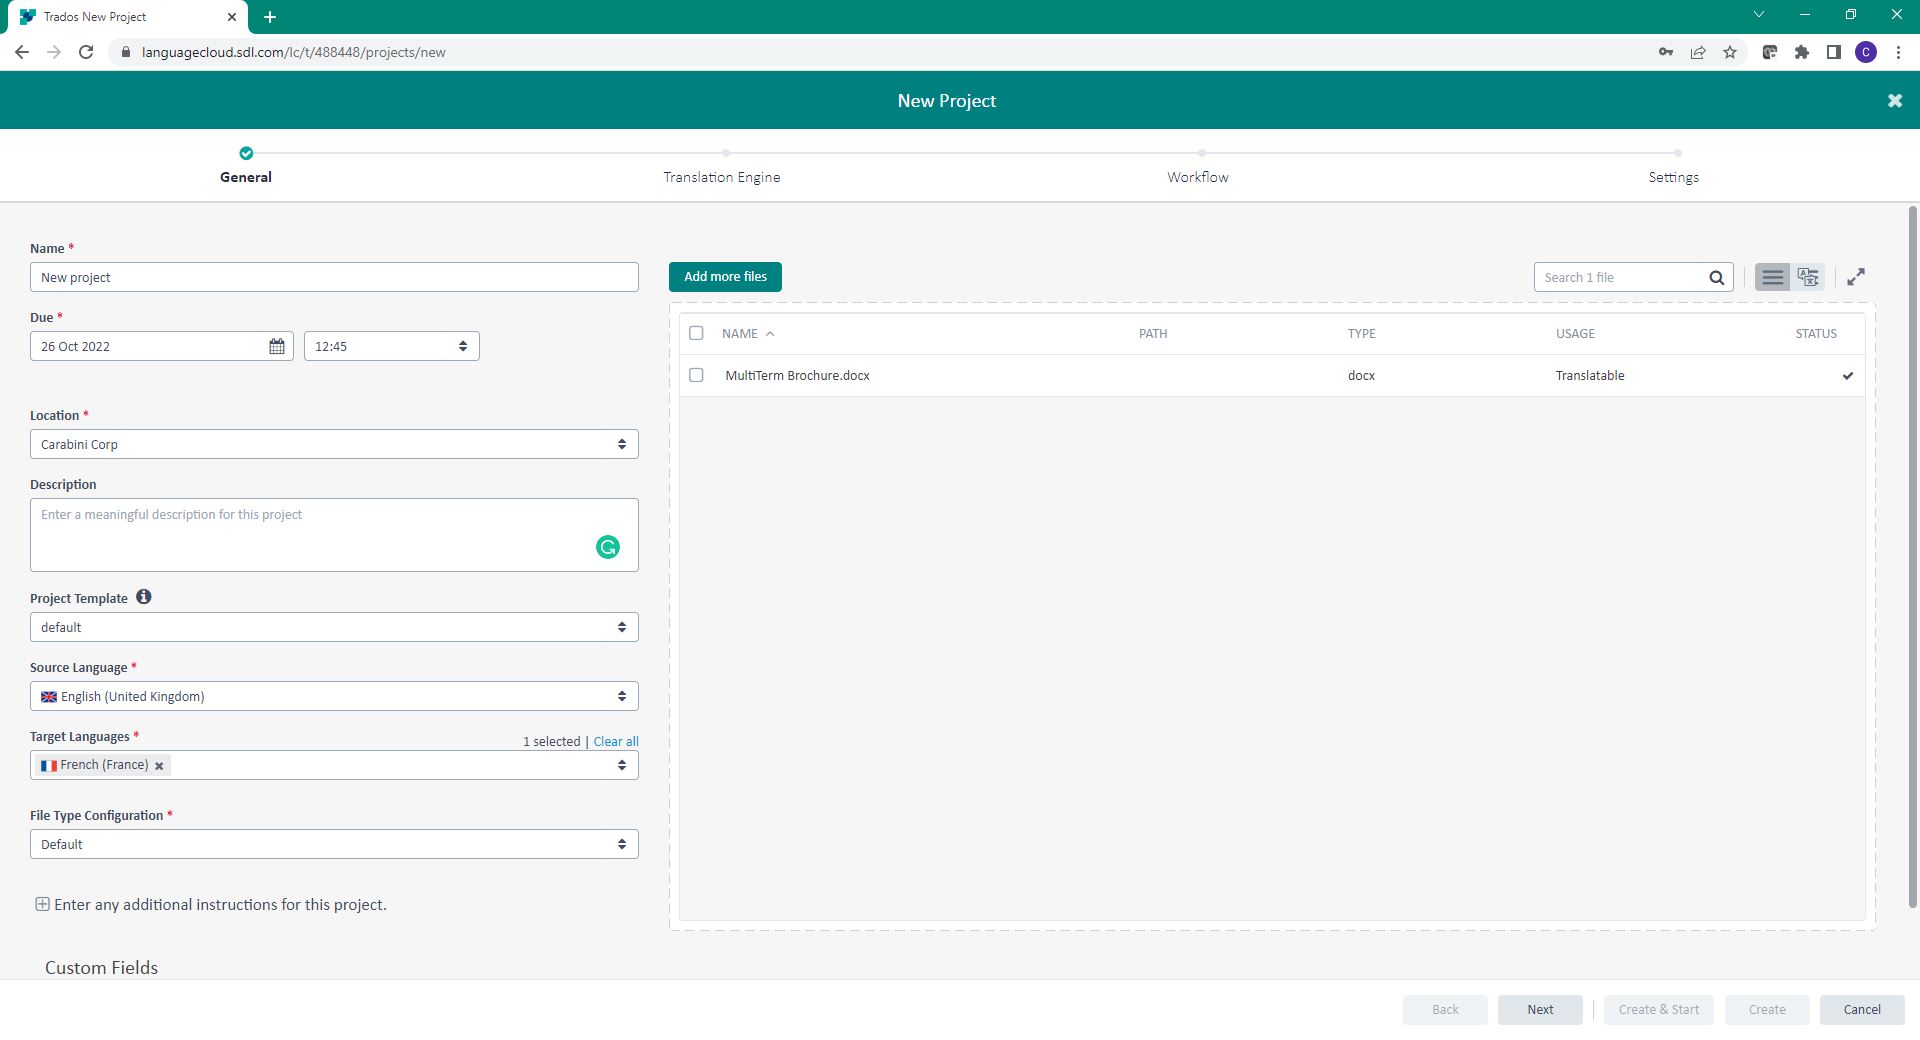Check the select-all checkbox in file list header
This screenshot has width=1920, height=1040.
coord(697,333)
